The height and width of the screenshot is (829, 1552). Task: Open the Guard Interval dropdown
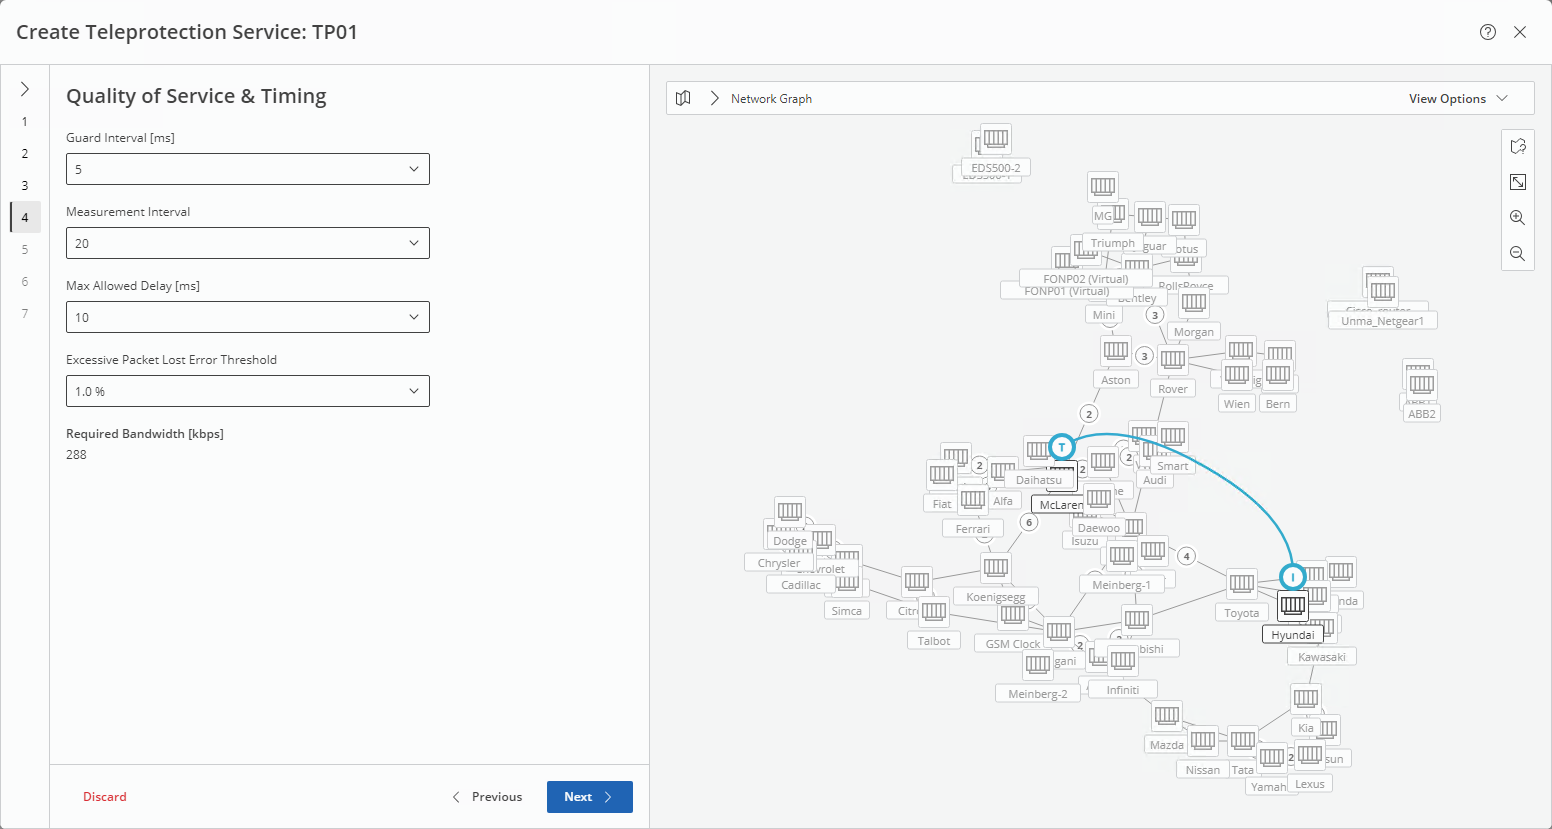pyautogui.click(x=248, y=169)
